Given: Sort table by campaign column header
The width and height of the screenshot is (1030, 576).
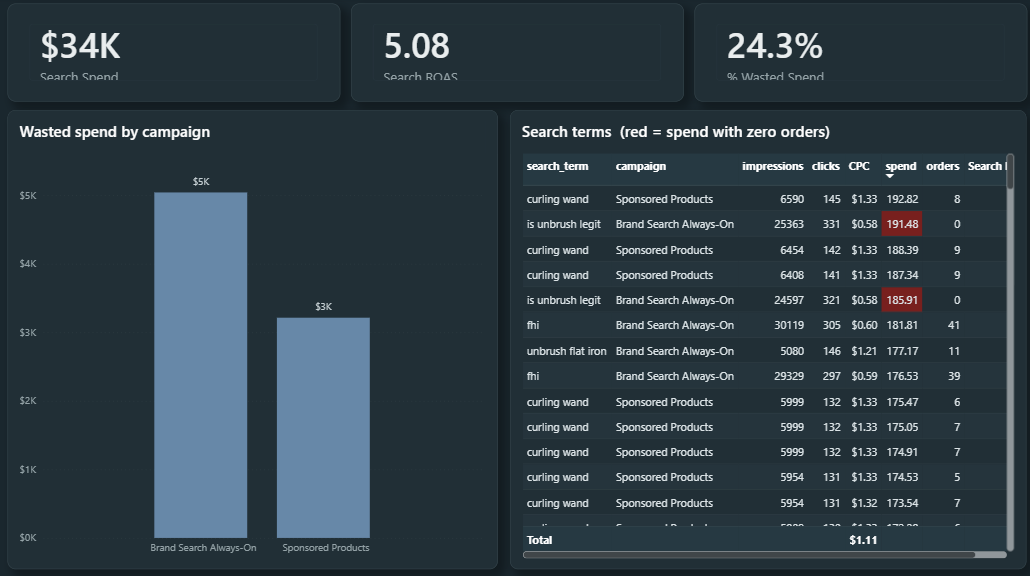Looking at the screenshot, I should tap(640, 166).
